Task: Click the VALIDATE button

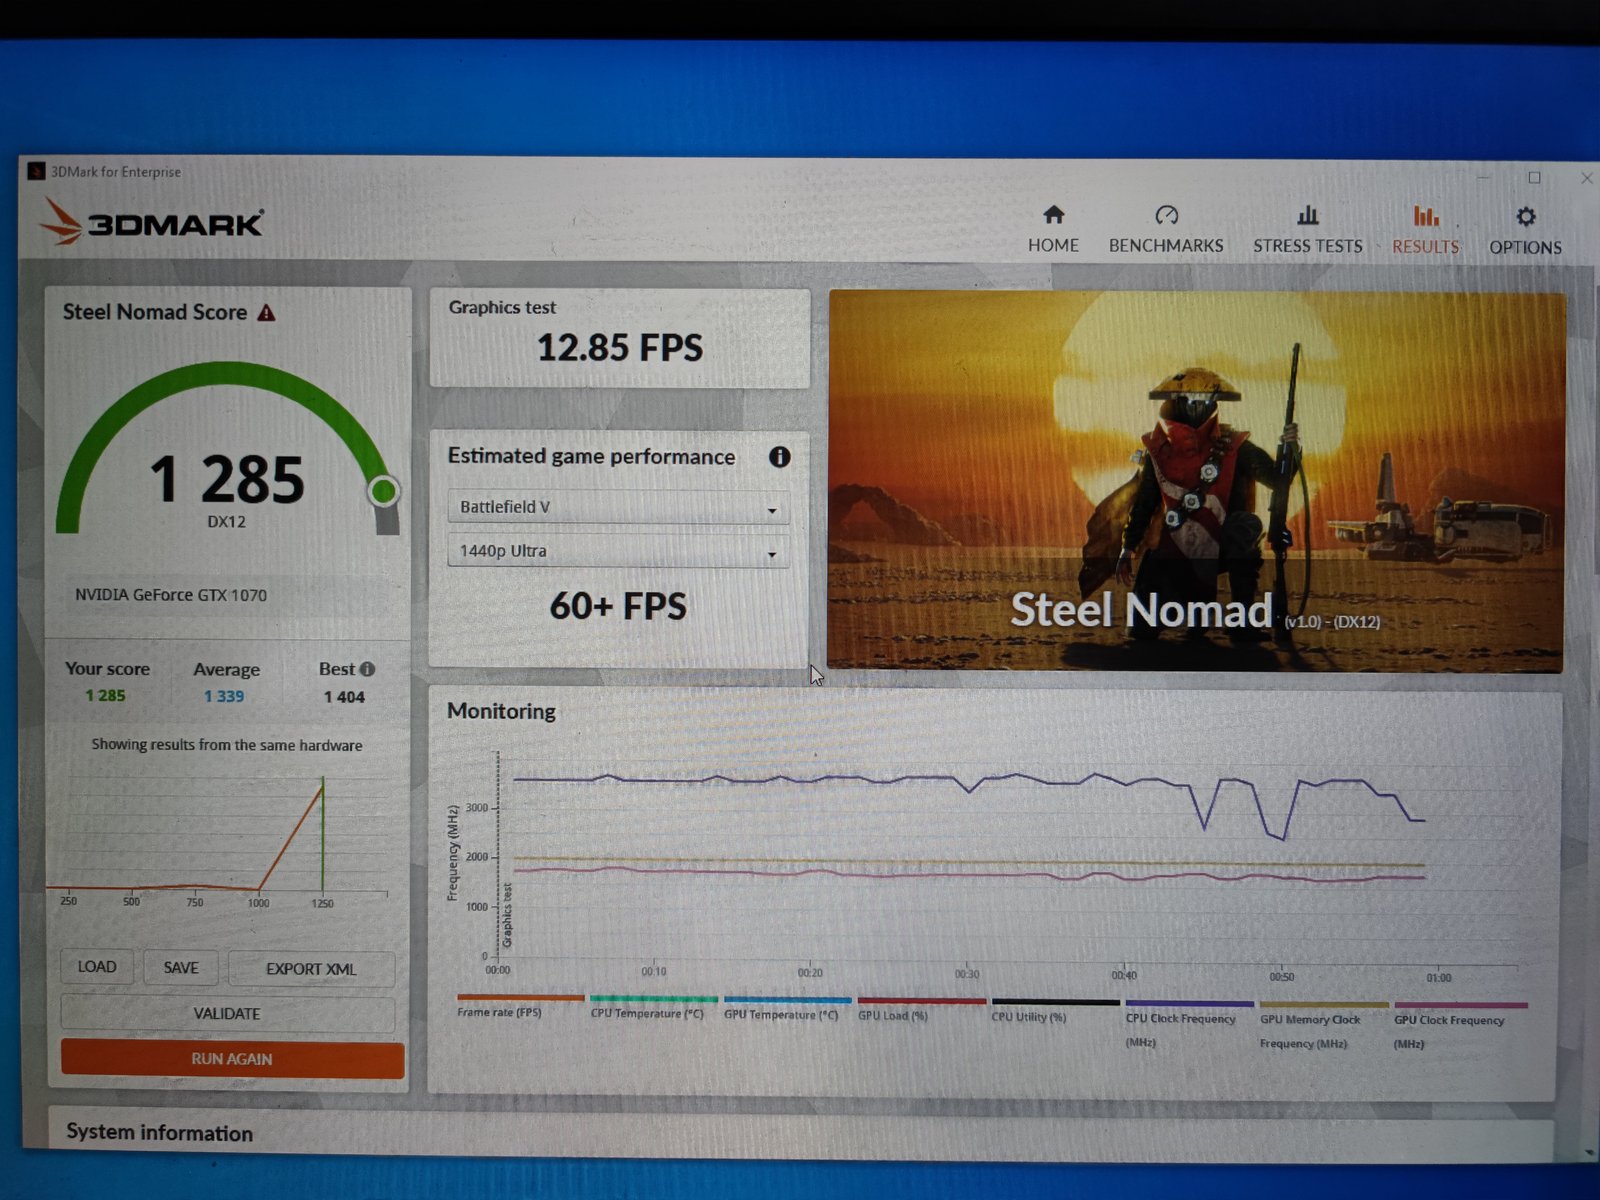Action: point(227,1014)
